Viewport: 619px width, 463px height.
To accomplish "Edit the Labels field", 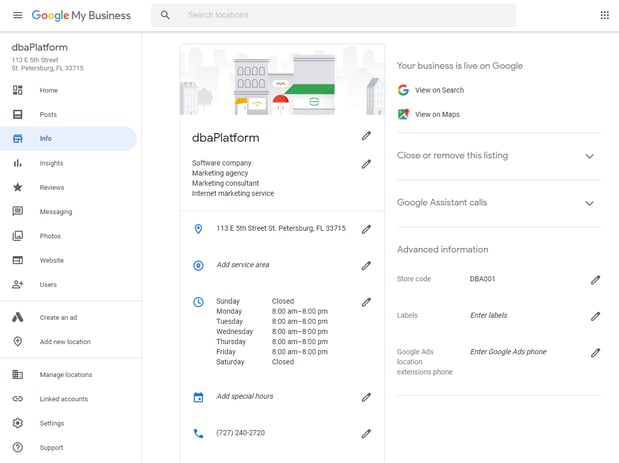I will [595, 316].
